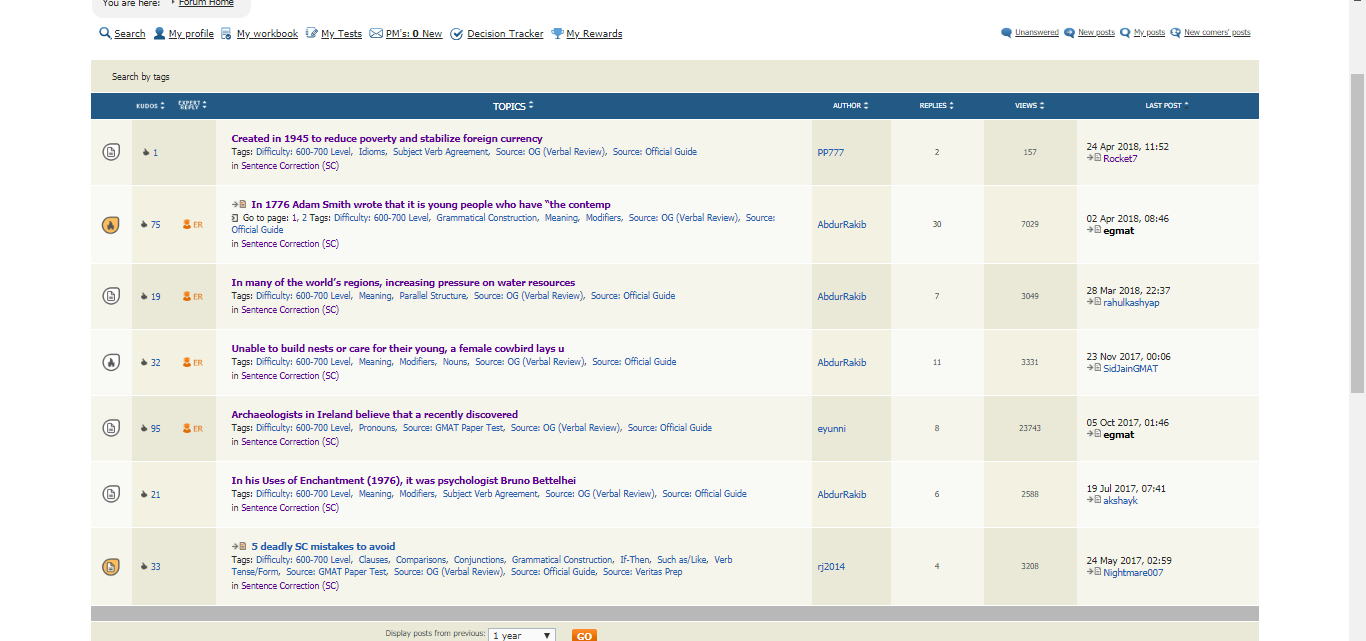Open Search using the magnifier icon
This screenshot has width=1366, height=641.
point(105,33)
